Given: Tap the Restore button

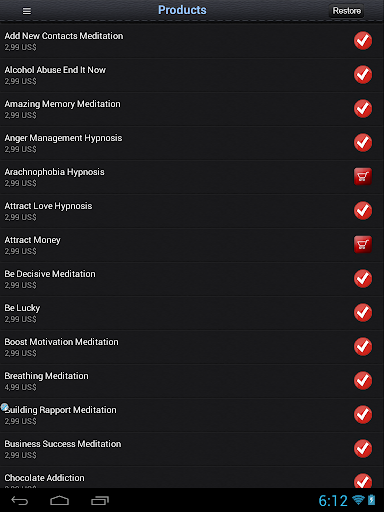Looking at the screenshot, I should tap(346, 11).
